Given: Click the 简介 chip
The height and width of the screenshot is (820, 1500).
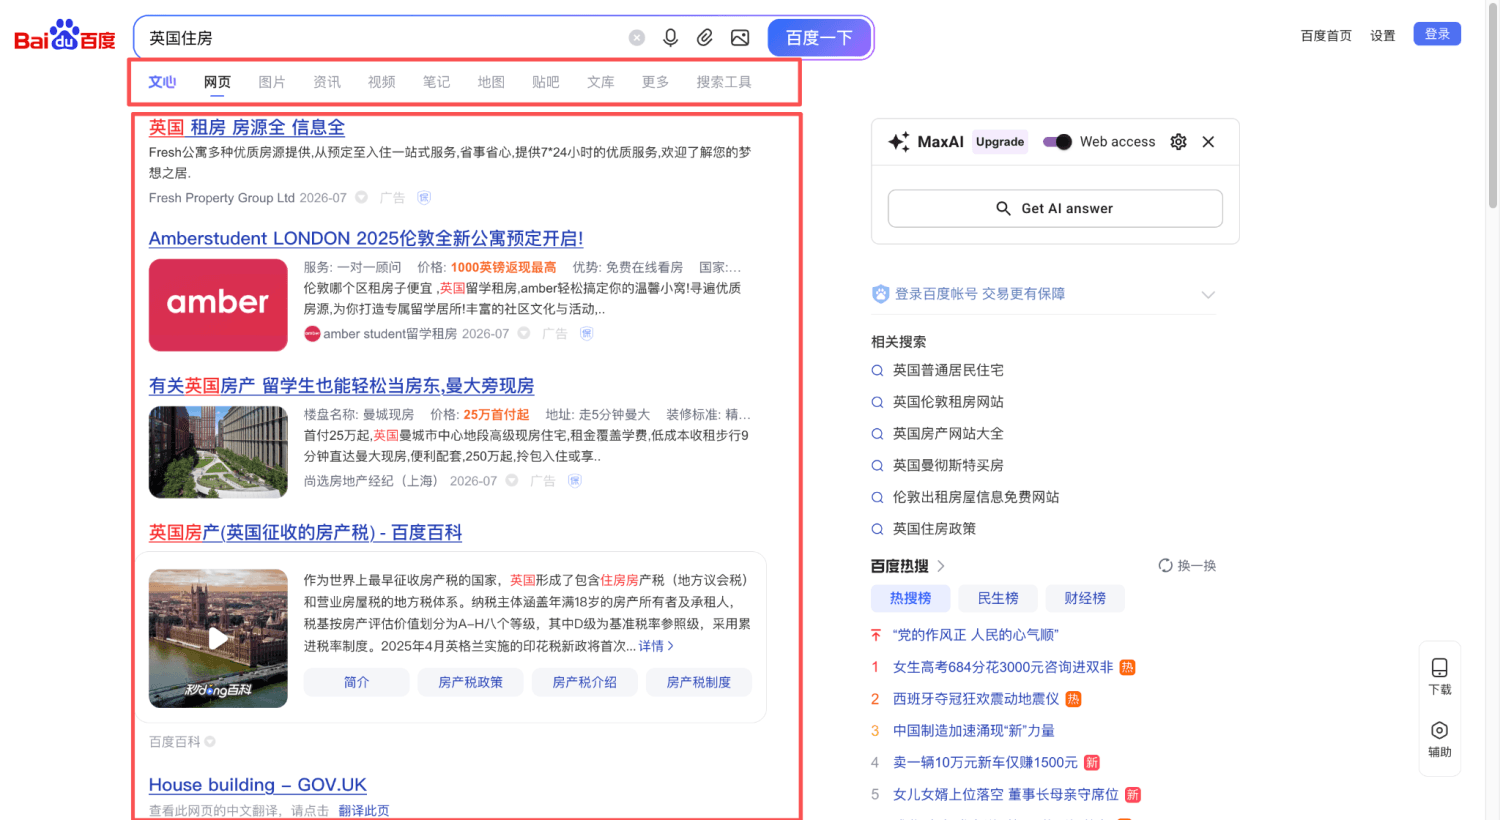Looking at the screenshot, I should tap(357, 682).
